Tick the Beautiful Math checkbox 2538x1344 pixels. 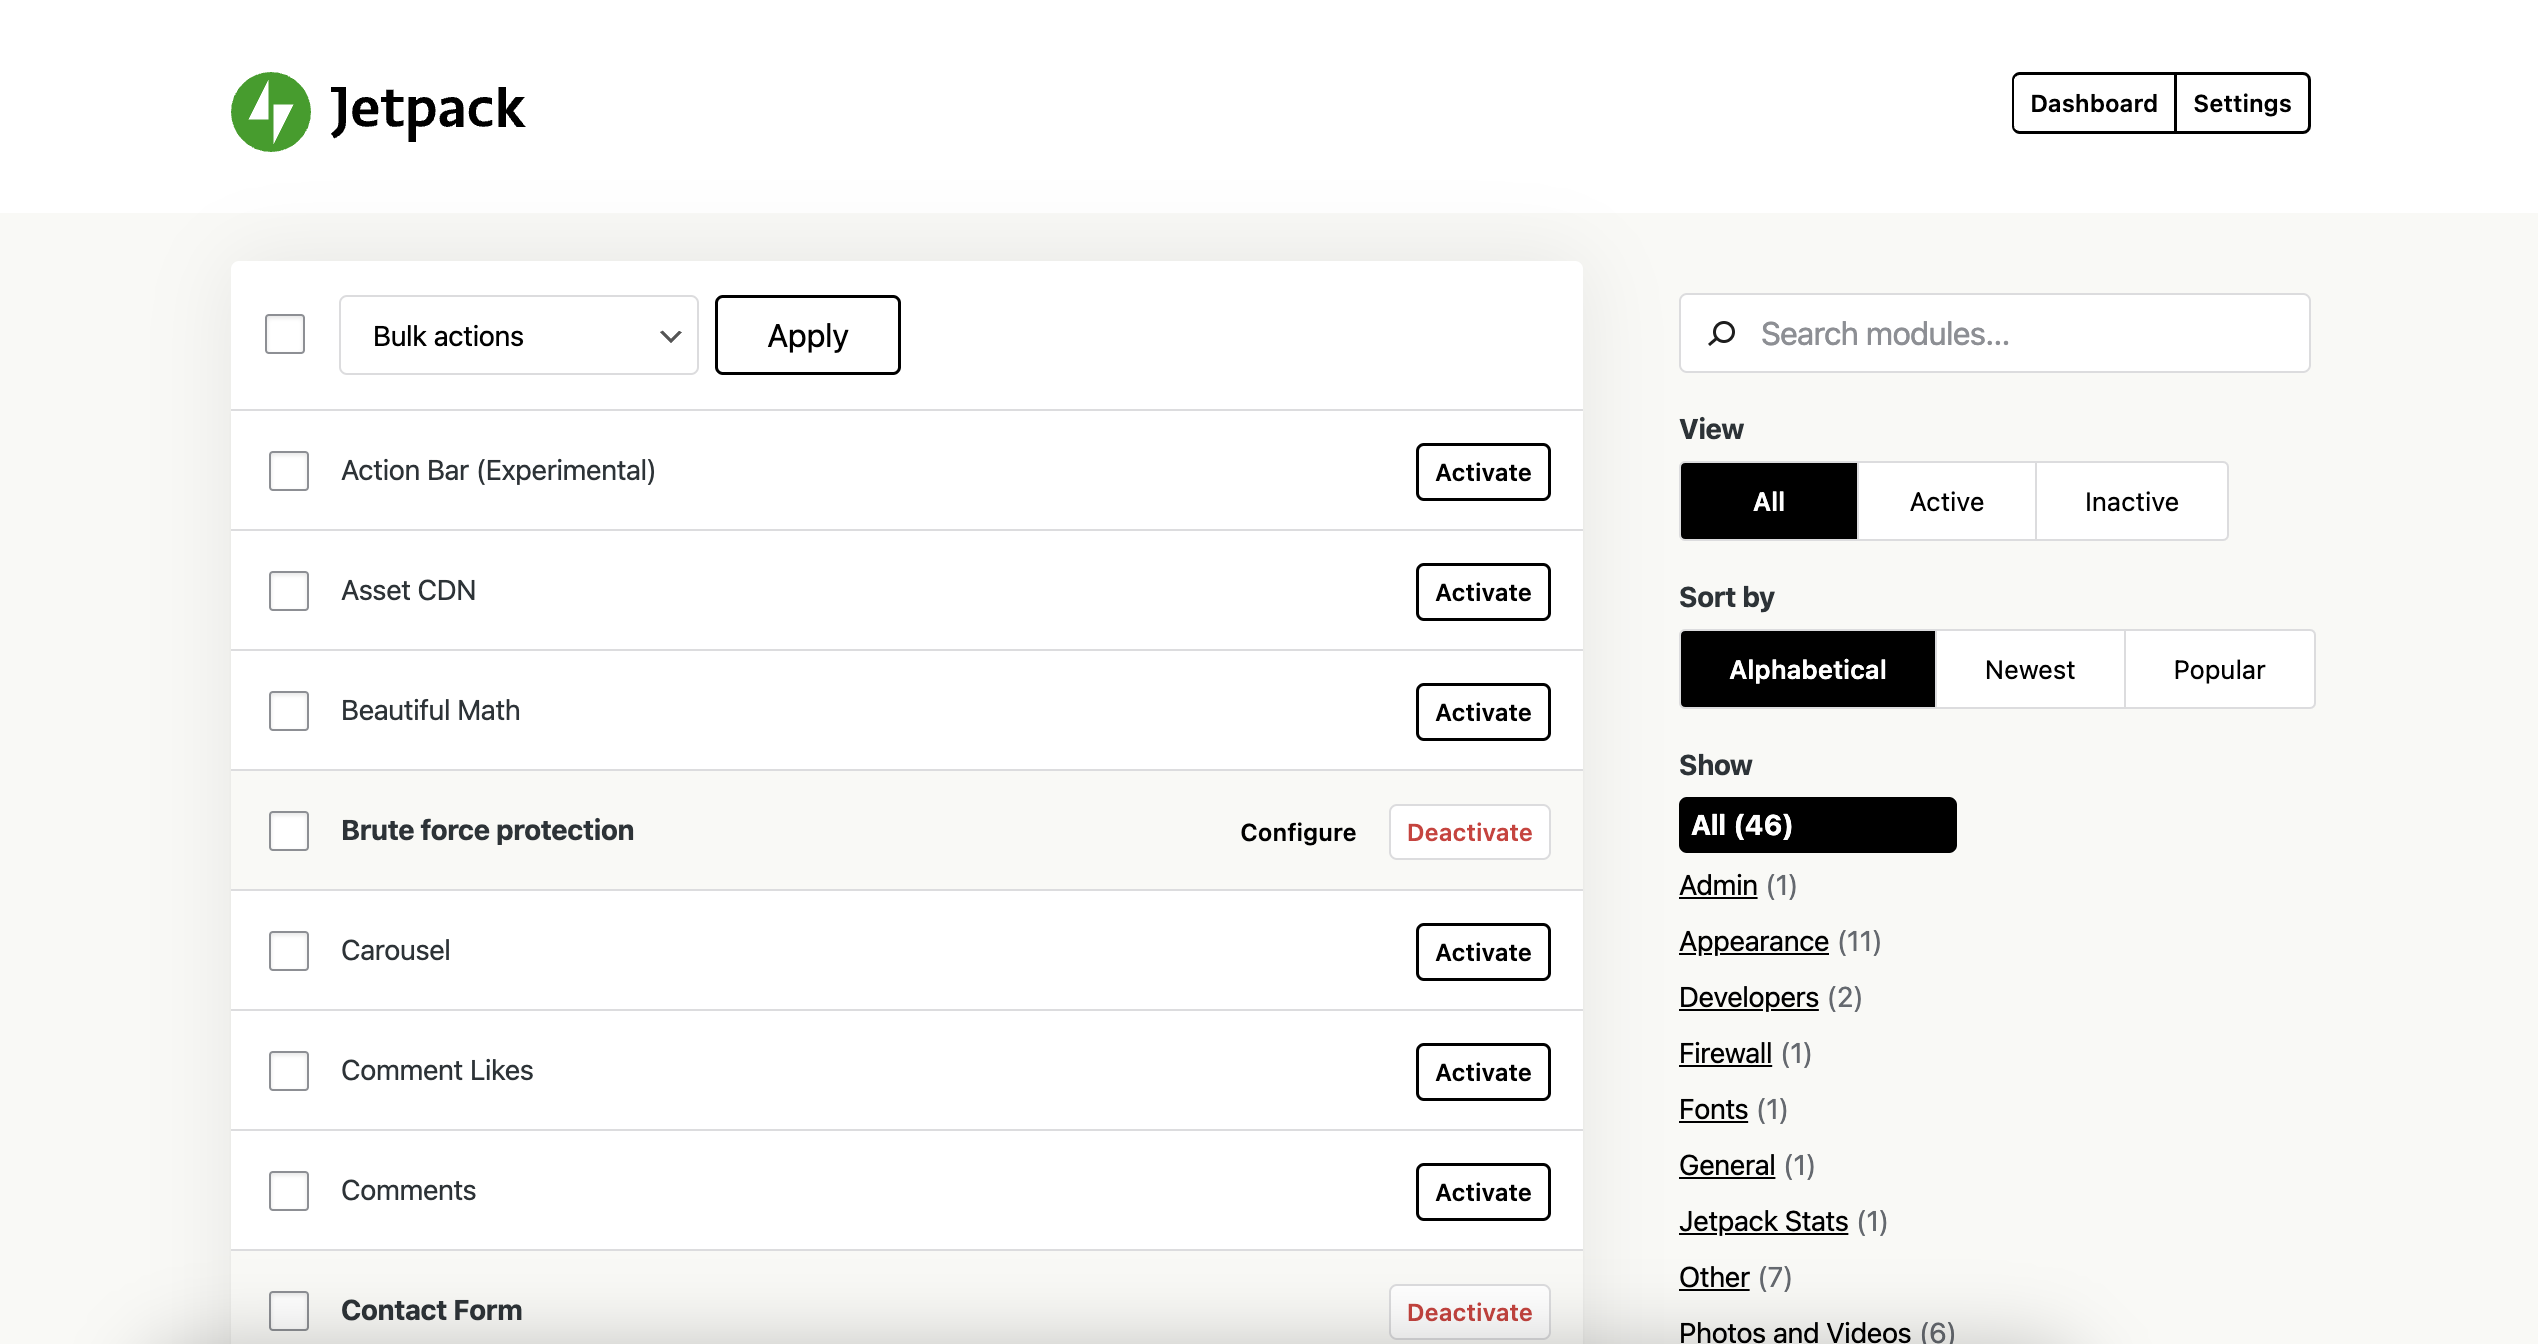pos(288,711)
